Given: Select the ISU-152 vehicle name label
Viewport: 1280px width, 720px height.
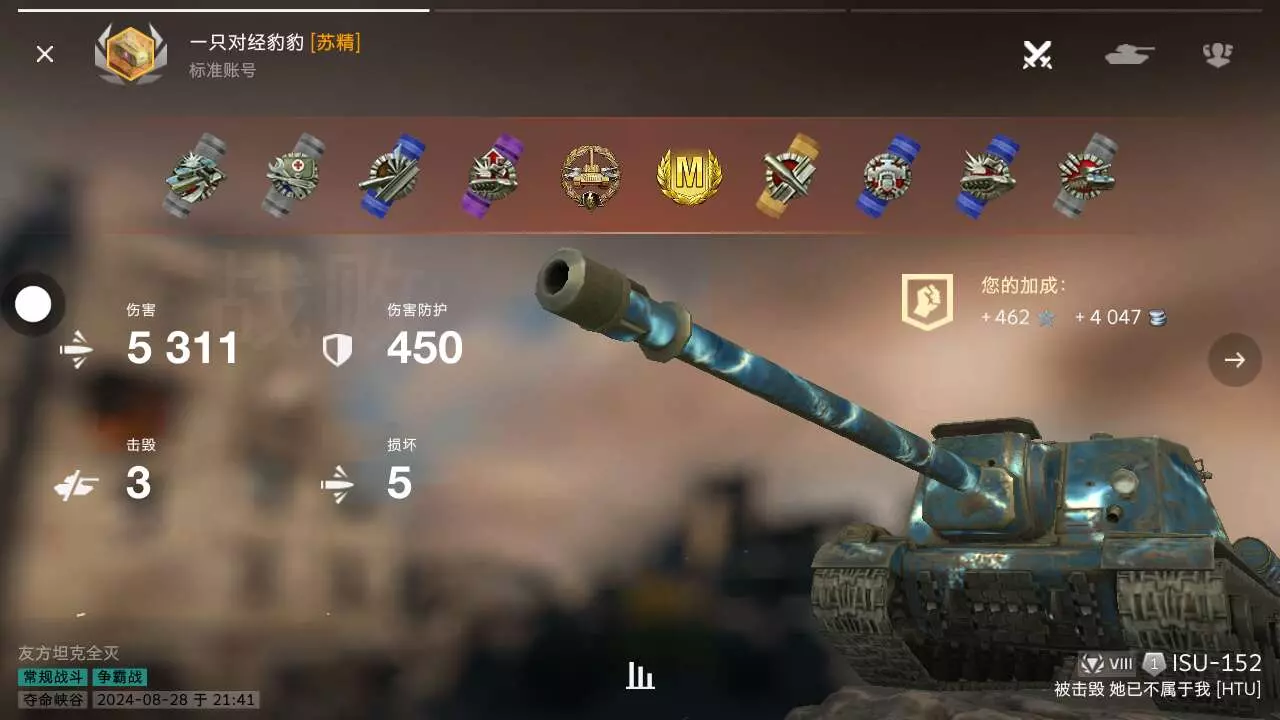Looking at the screenshot, I should [1217, 663].
